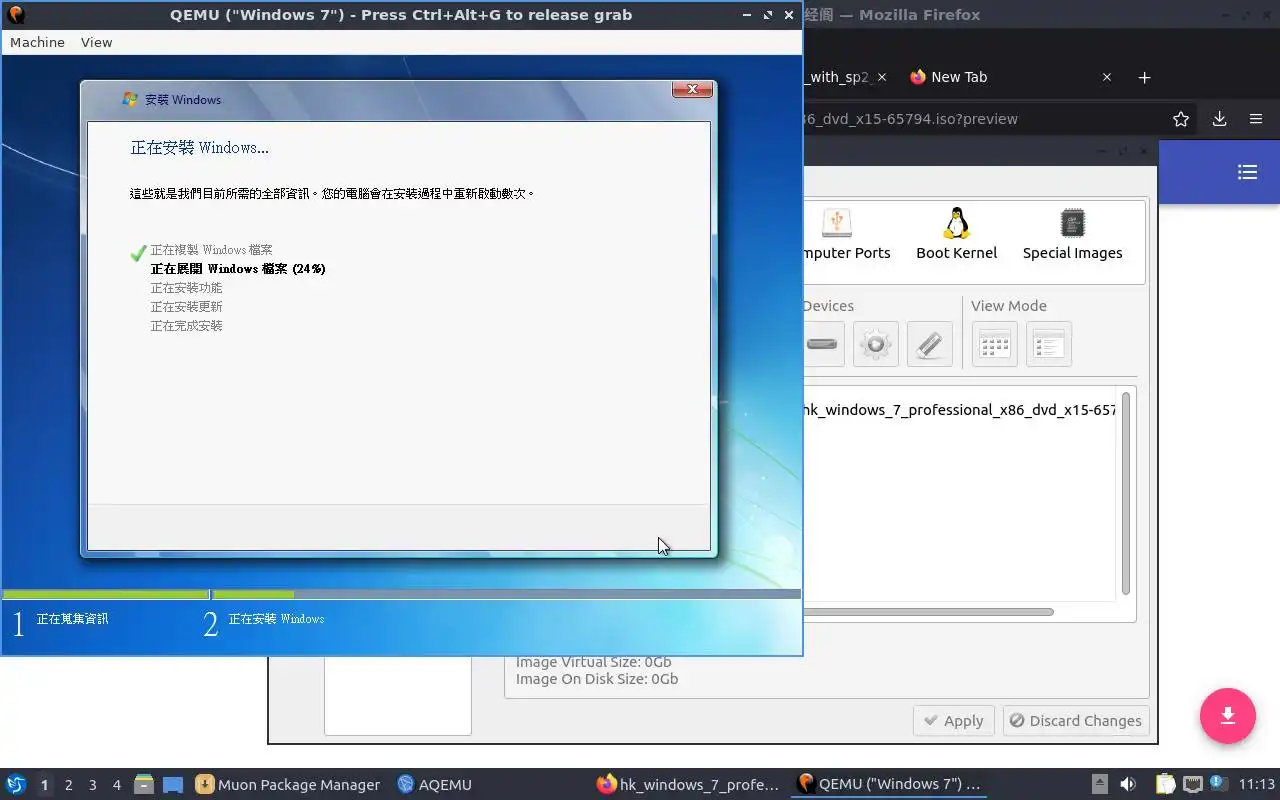
Task: Click the 11:13 panel clock
Action: tap(1257, 785)
